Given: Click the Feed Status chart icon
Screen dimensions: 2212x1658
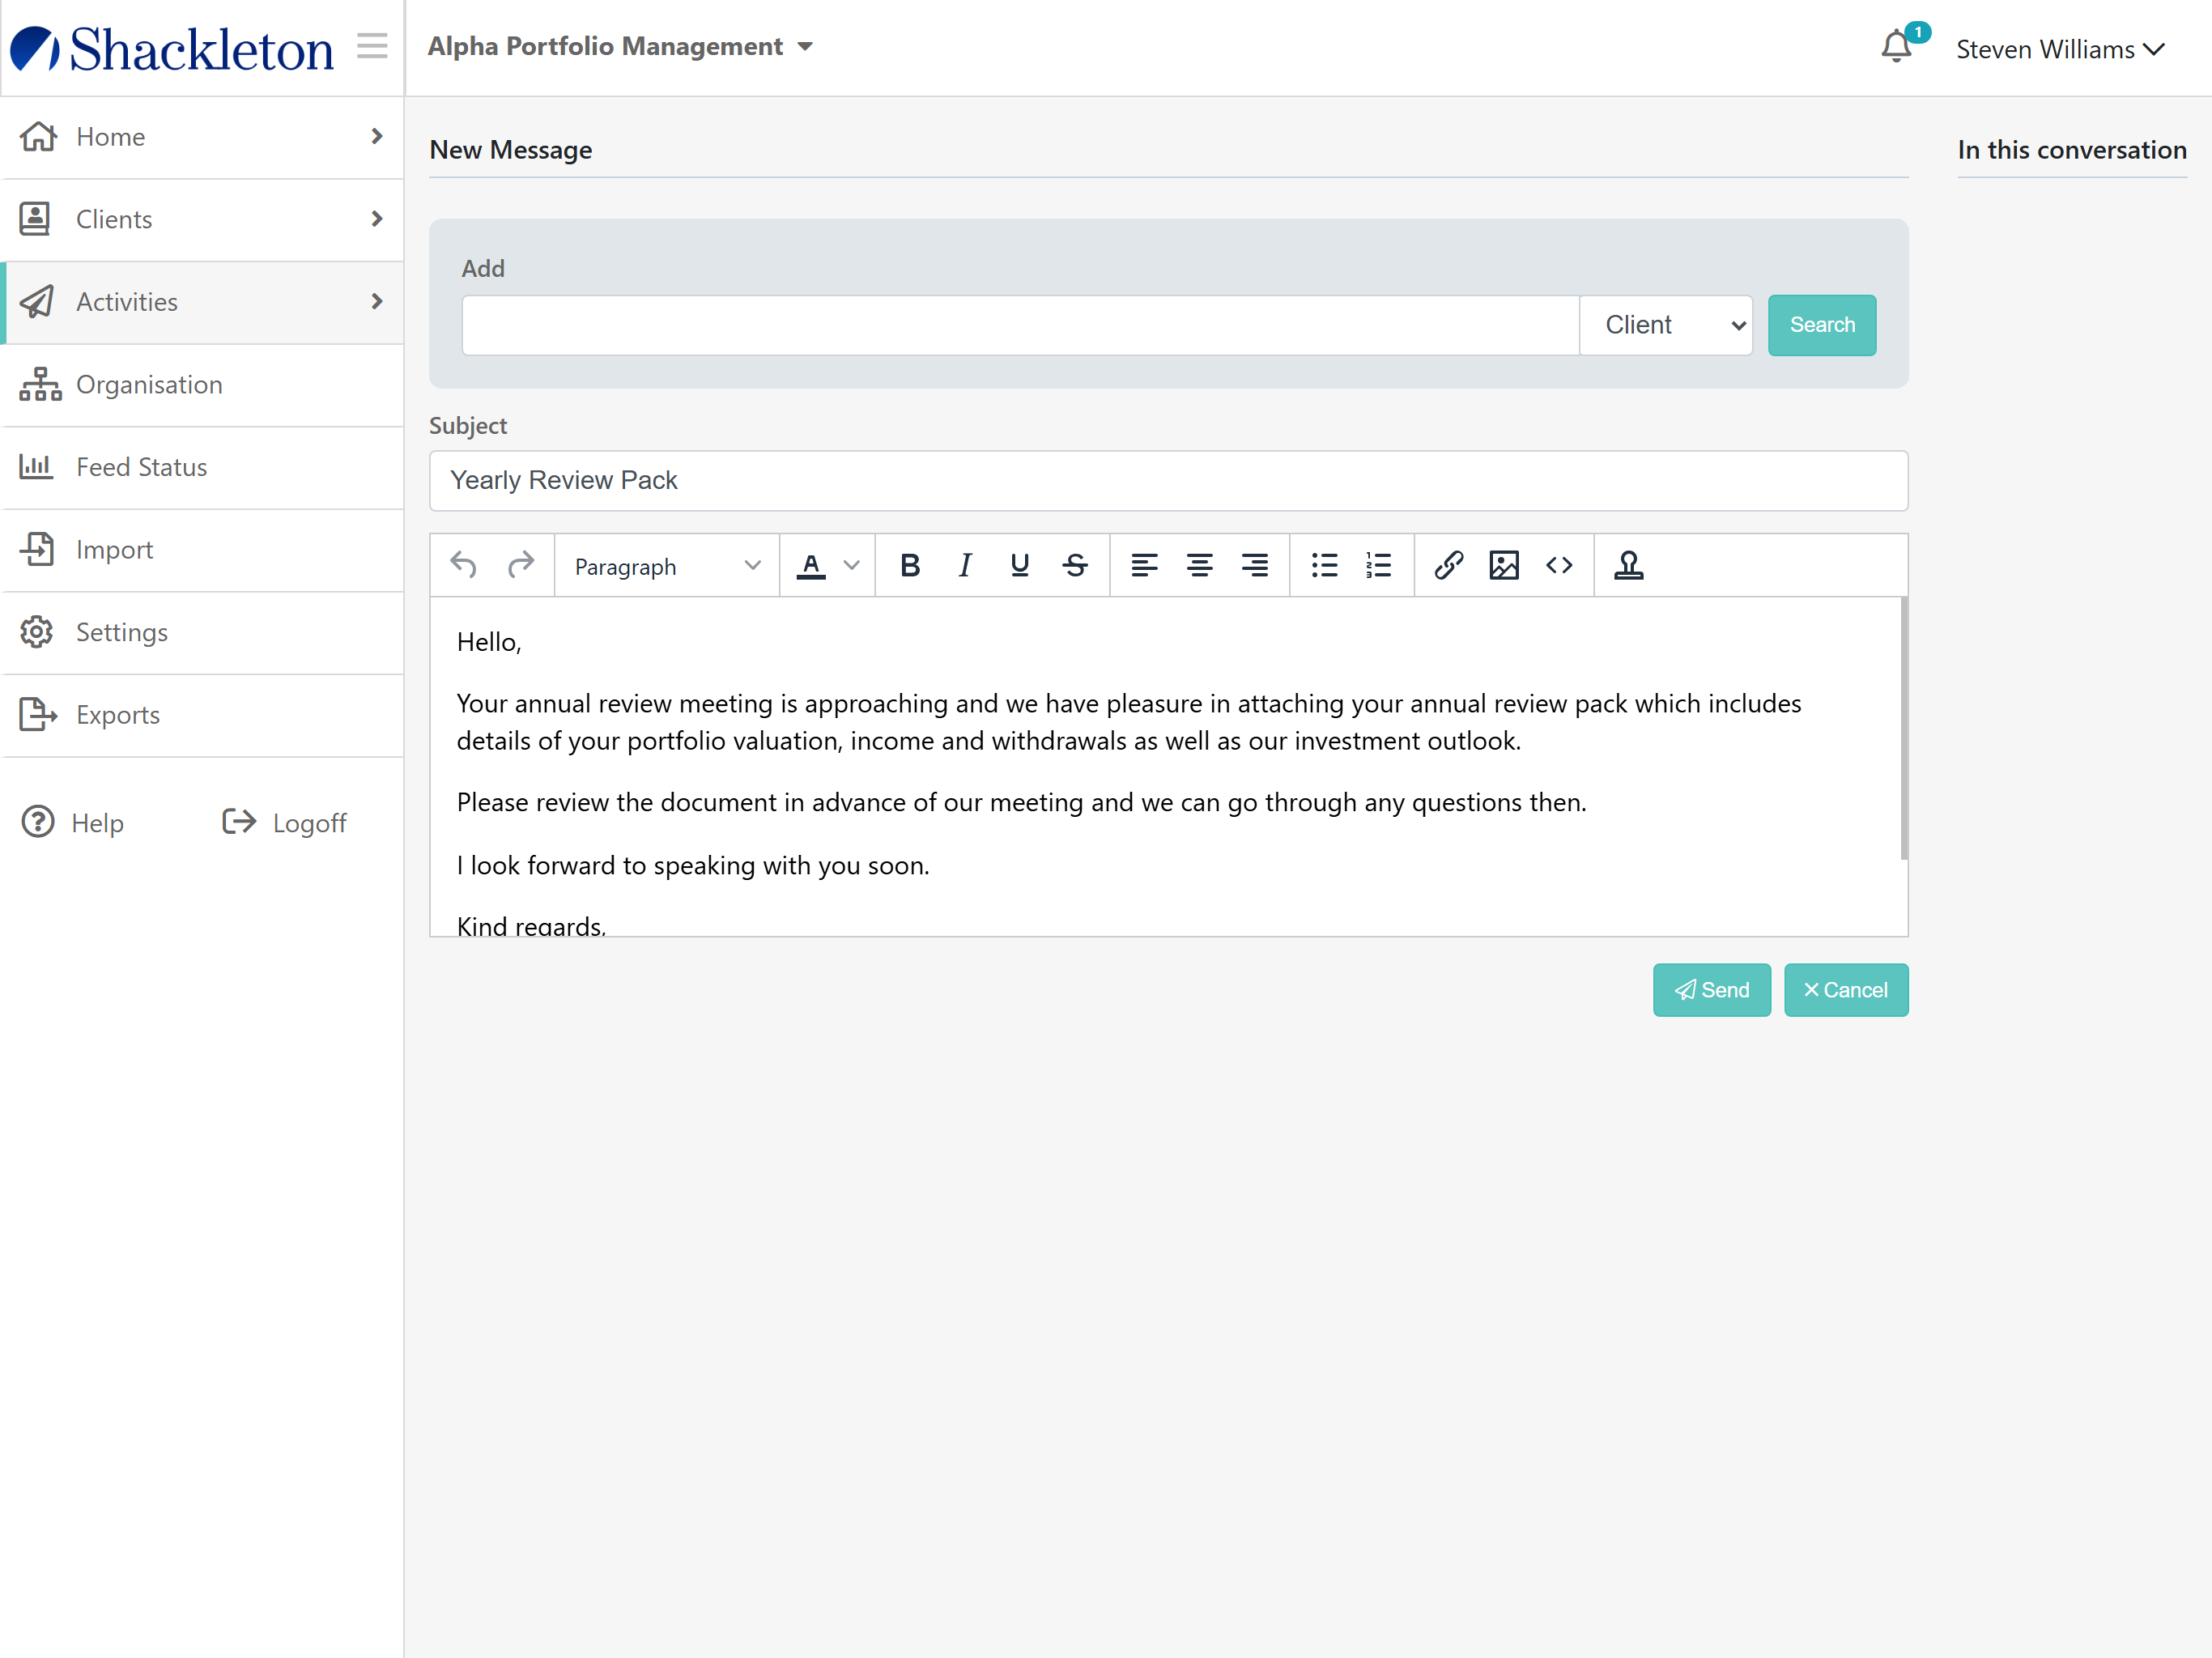Looking at the screenshot, I should (x=36, y=466).
